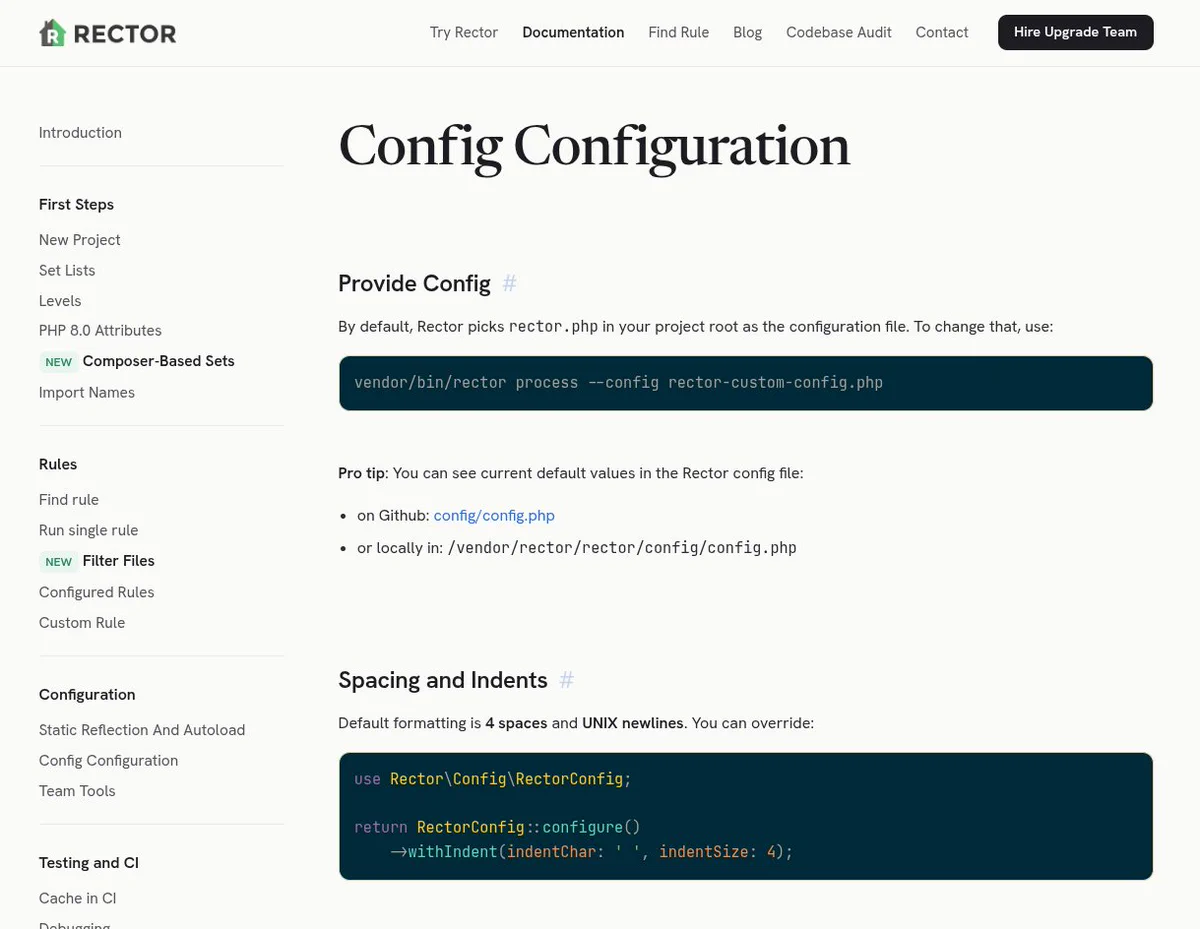Open the Blog nav link
The width and height of the screenshot is (1200, 929).
(x=747, y=32)
